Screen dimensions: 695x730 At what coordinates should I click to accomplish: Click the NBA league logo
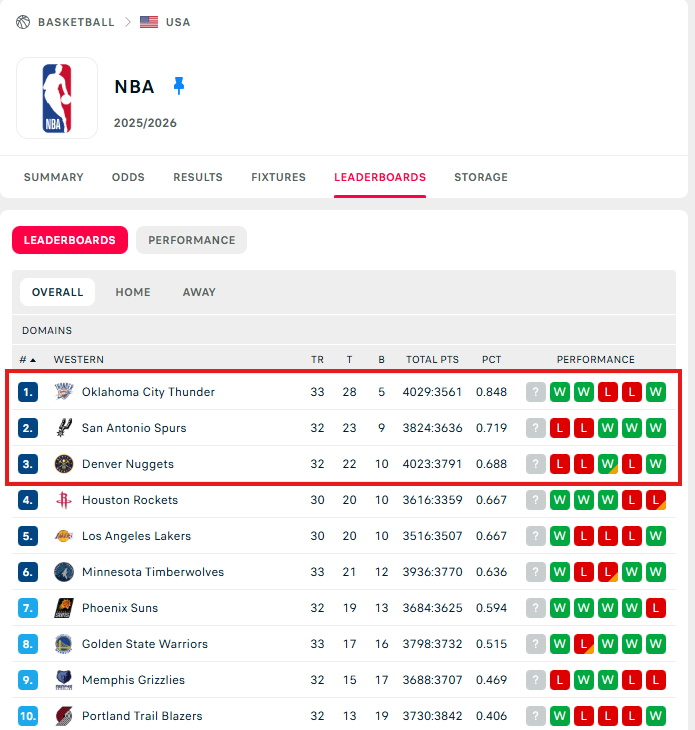tap(57, 98)
